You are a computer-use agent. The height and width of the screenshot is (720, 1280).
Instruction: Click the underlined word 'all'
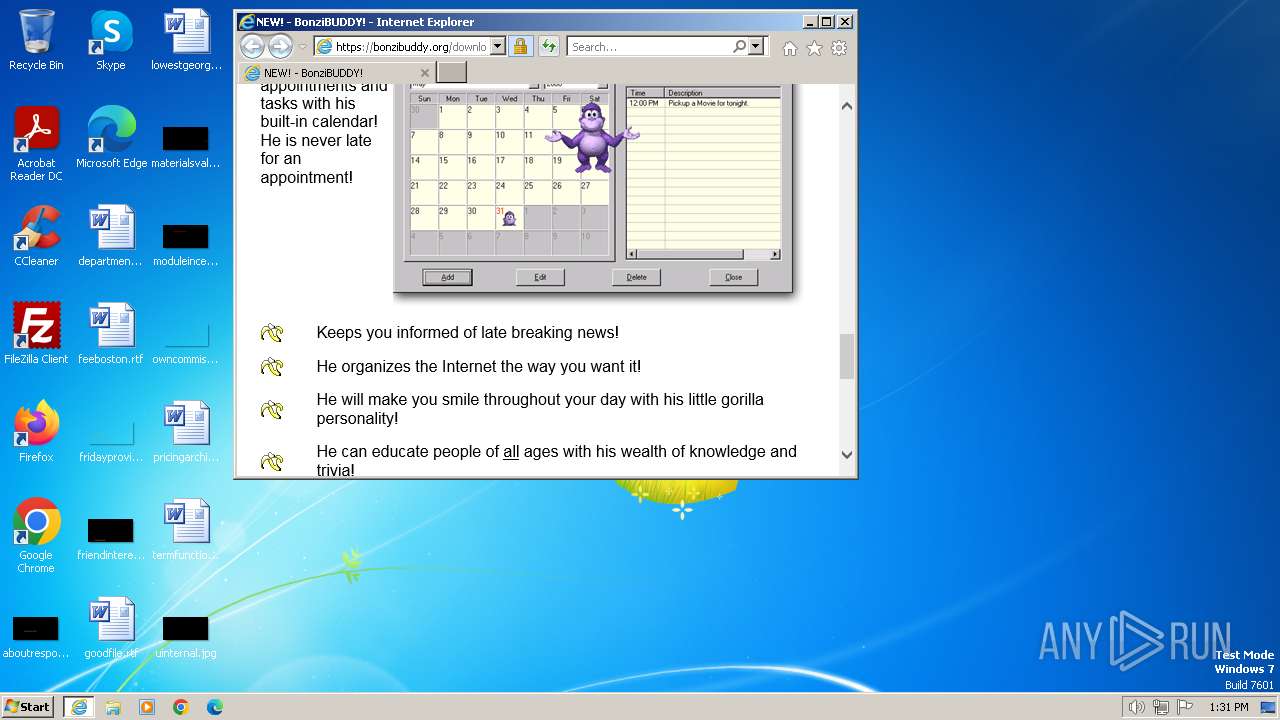(511, 452)
